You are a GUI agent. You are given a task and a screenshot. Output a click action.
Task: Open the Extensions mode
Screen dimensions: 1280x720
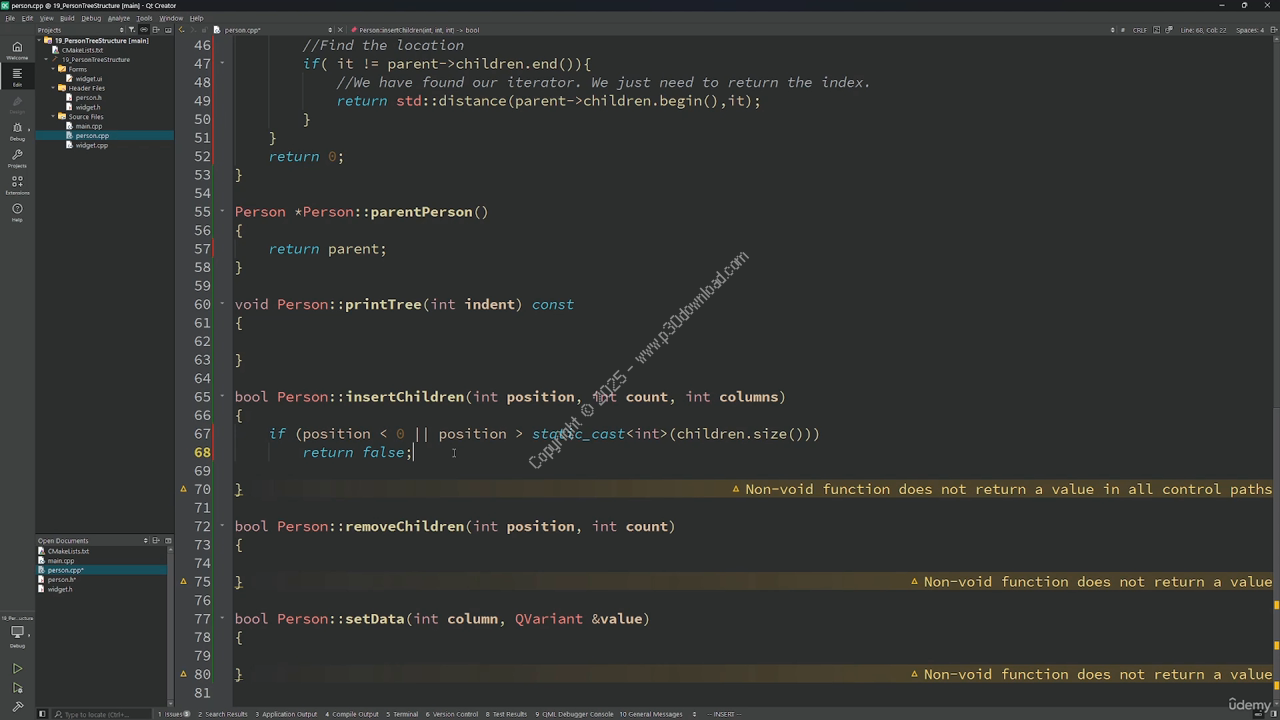pyautogui.click(x=17, y=185)
